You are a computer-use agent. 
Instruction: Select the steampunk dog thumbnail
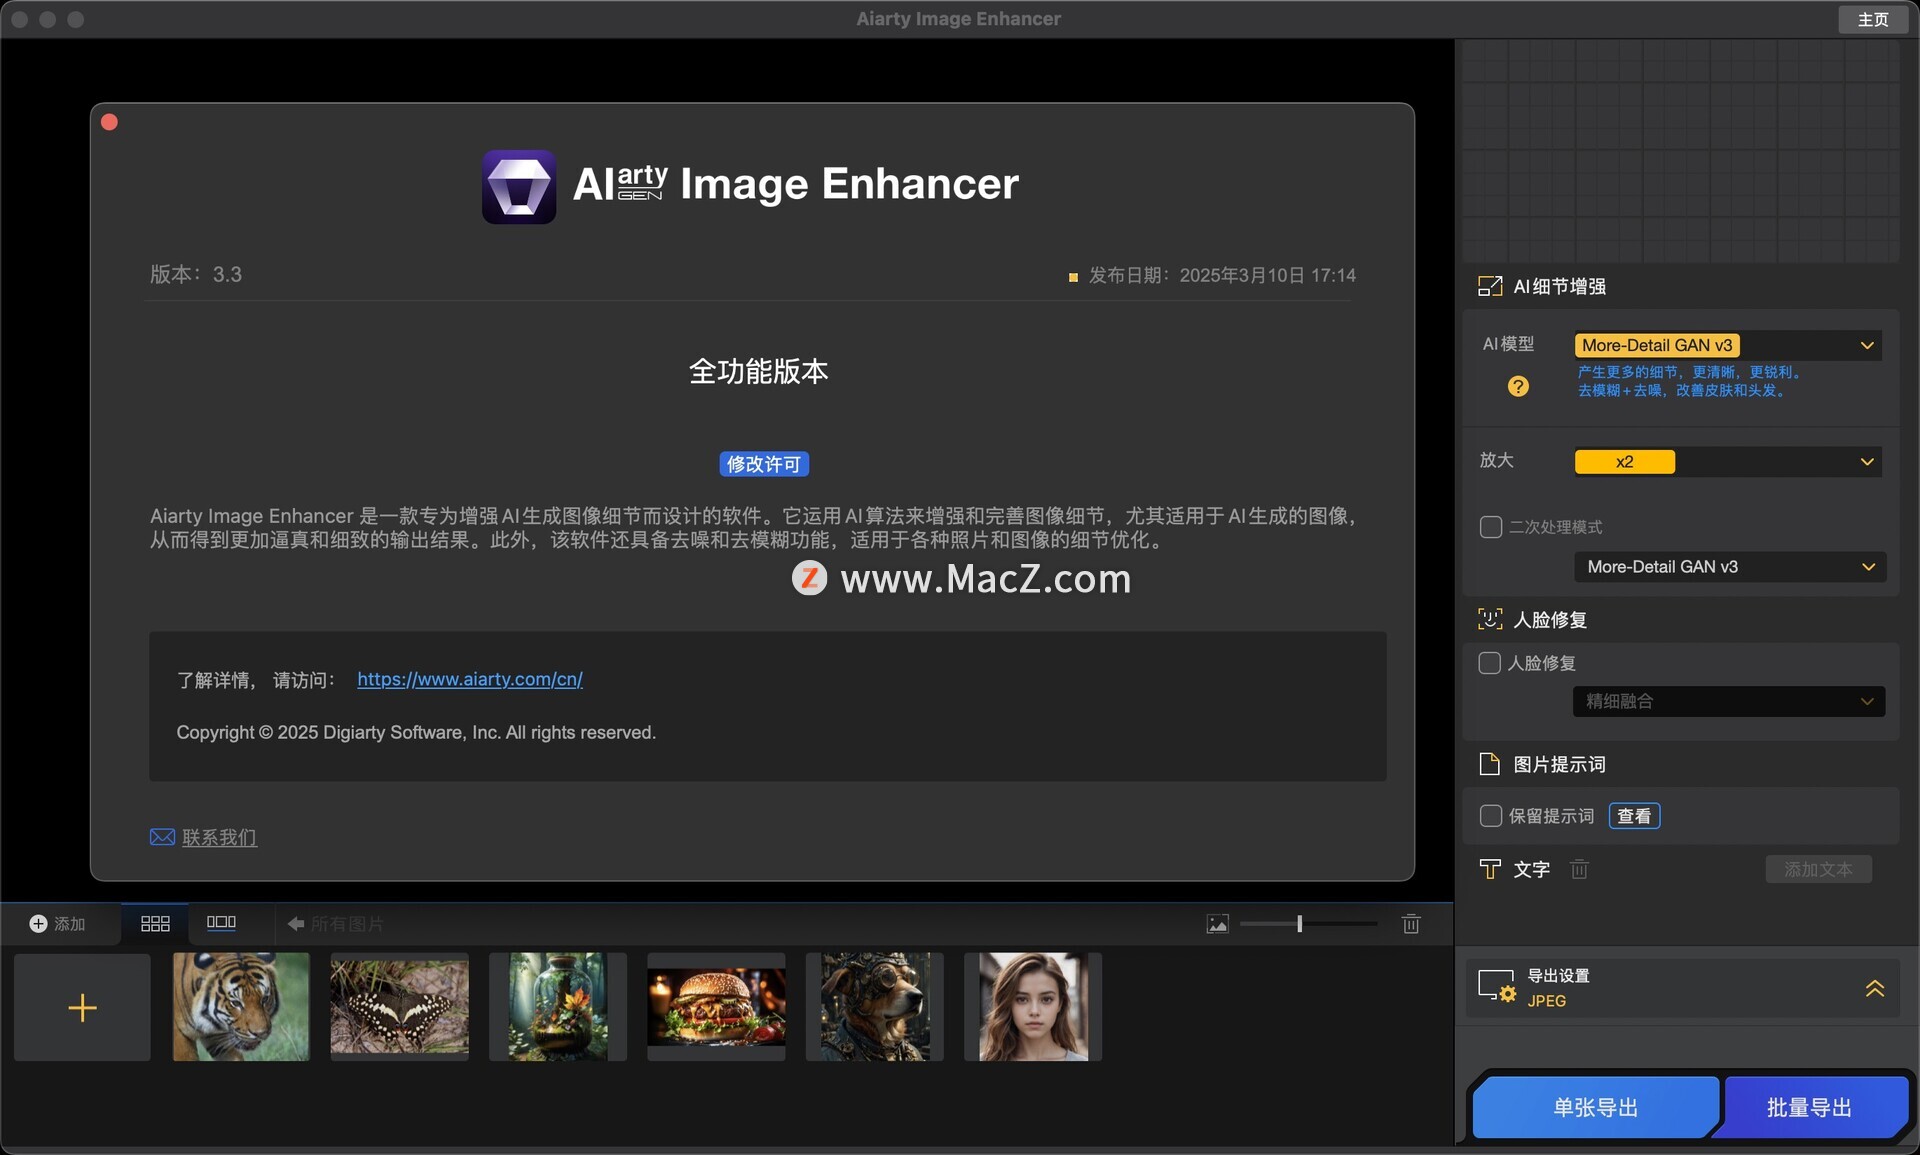coord(875,1007)
